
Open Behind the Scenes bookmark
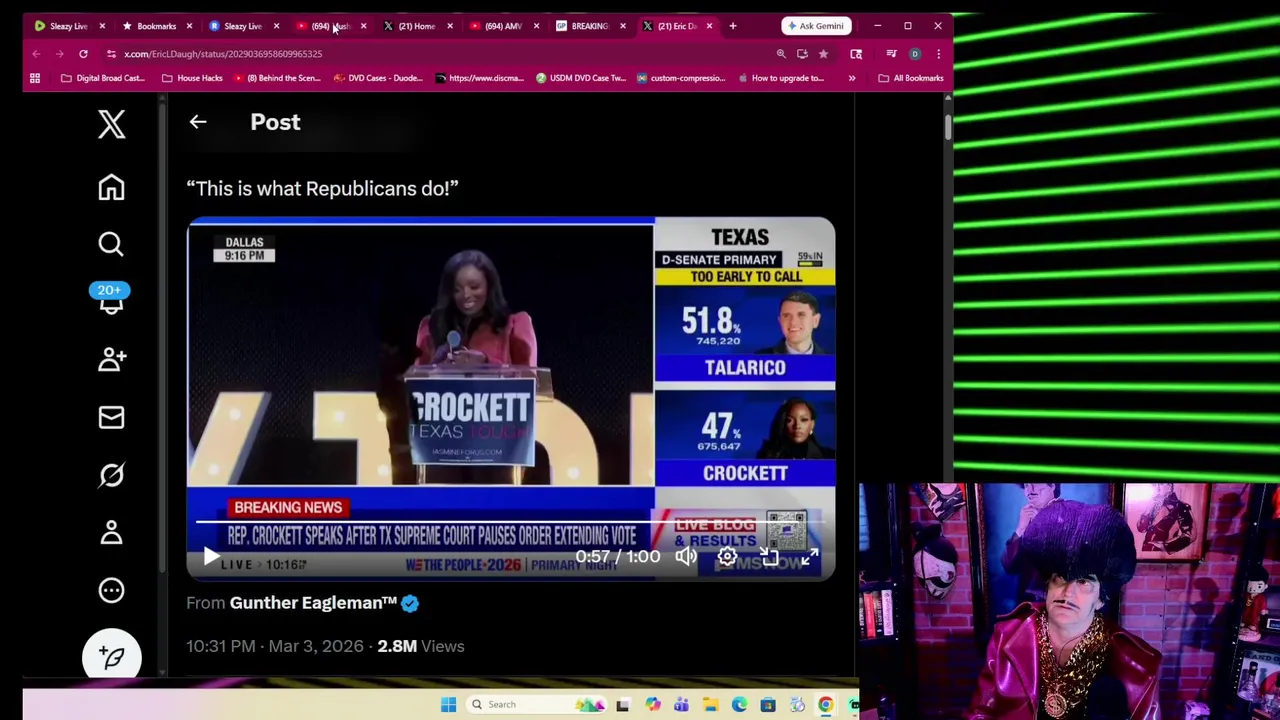(x=277, y=78)
